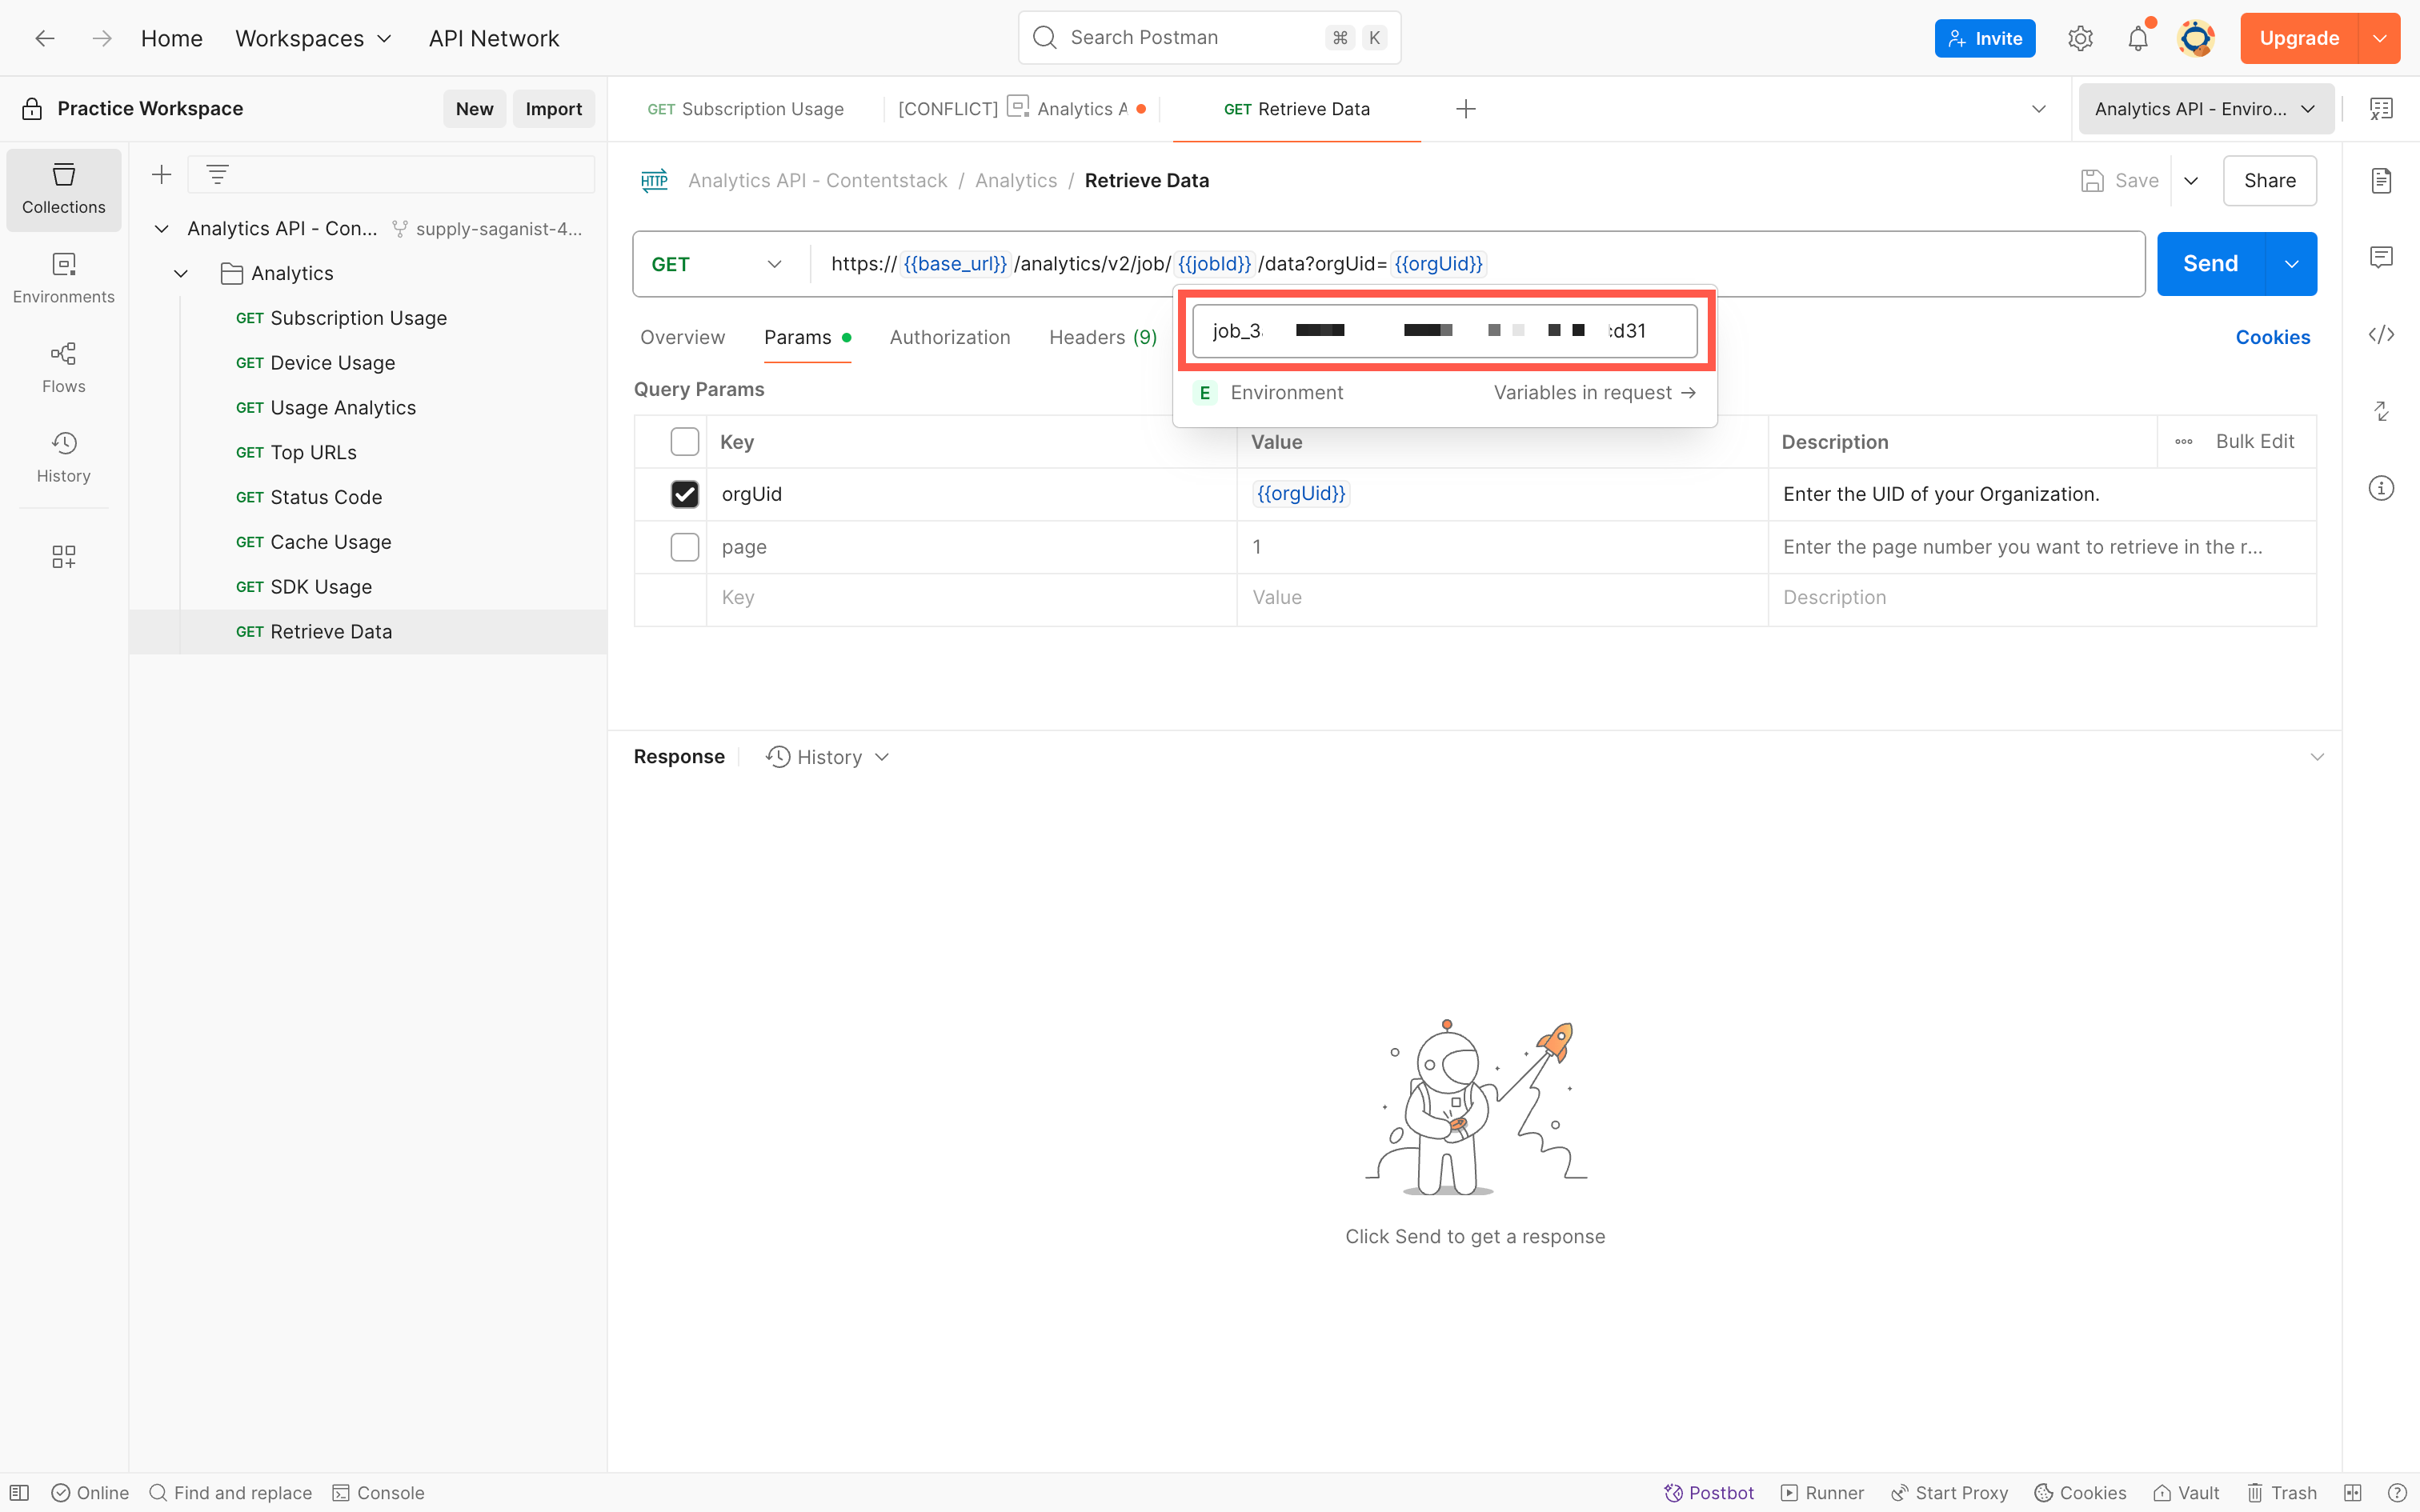Open the Save options dropdown arrow
The image size is (2420, 1512).
pyautogui.click(x=2191, y=181)
